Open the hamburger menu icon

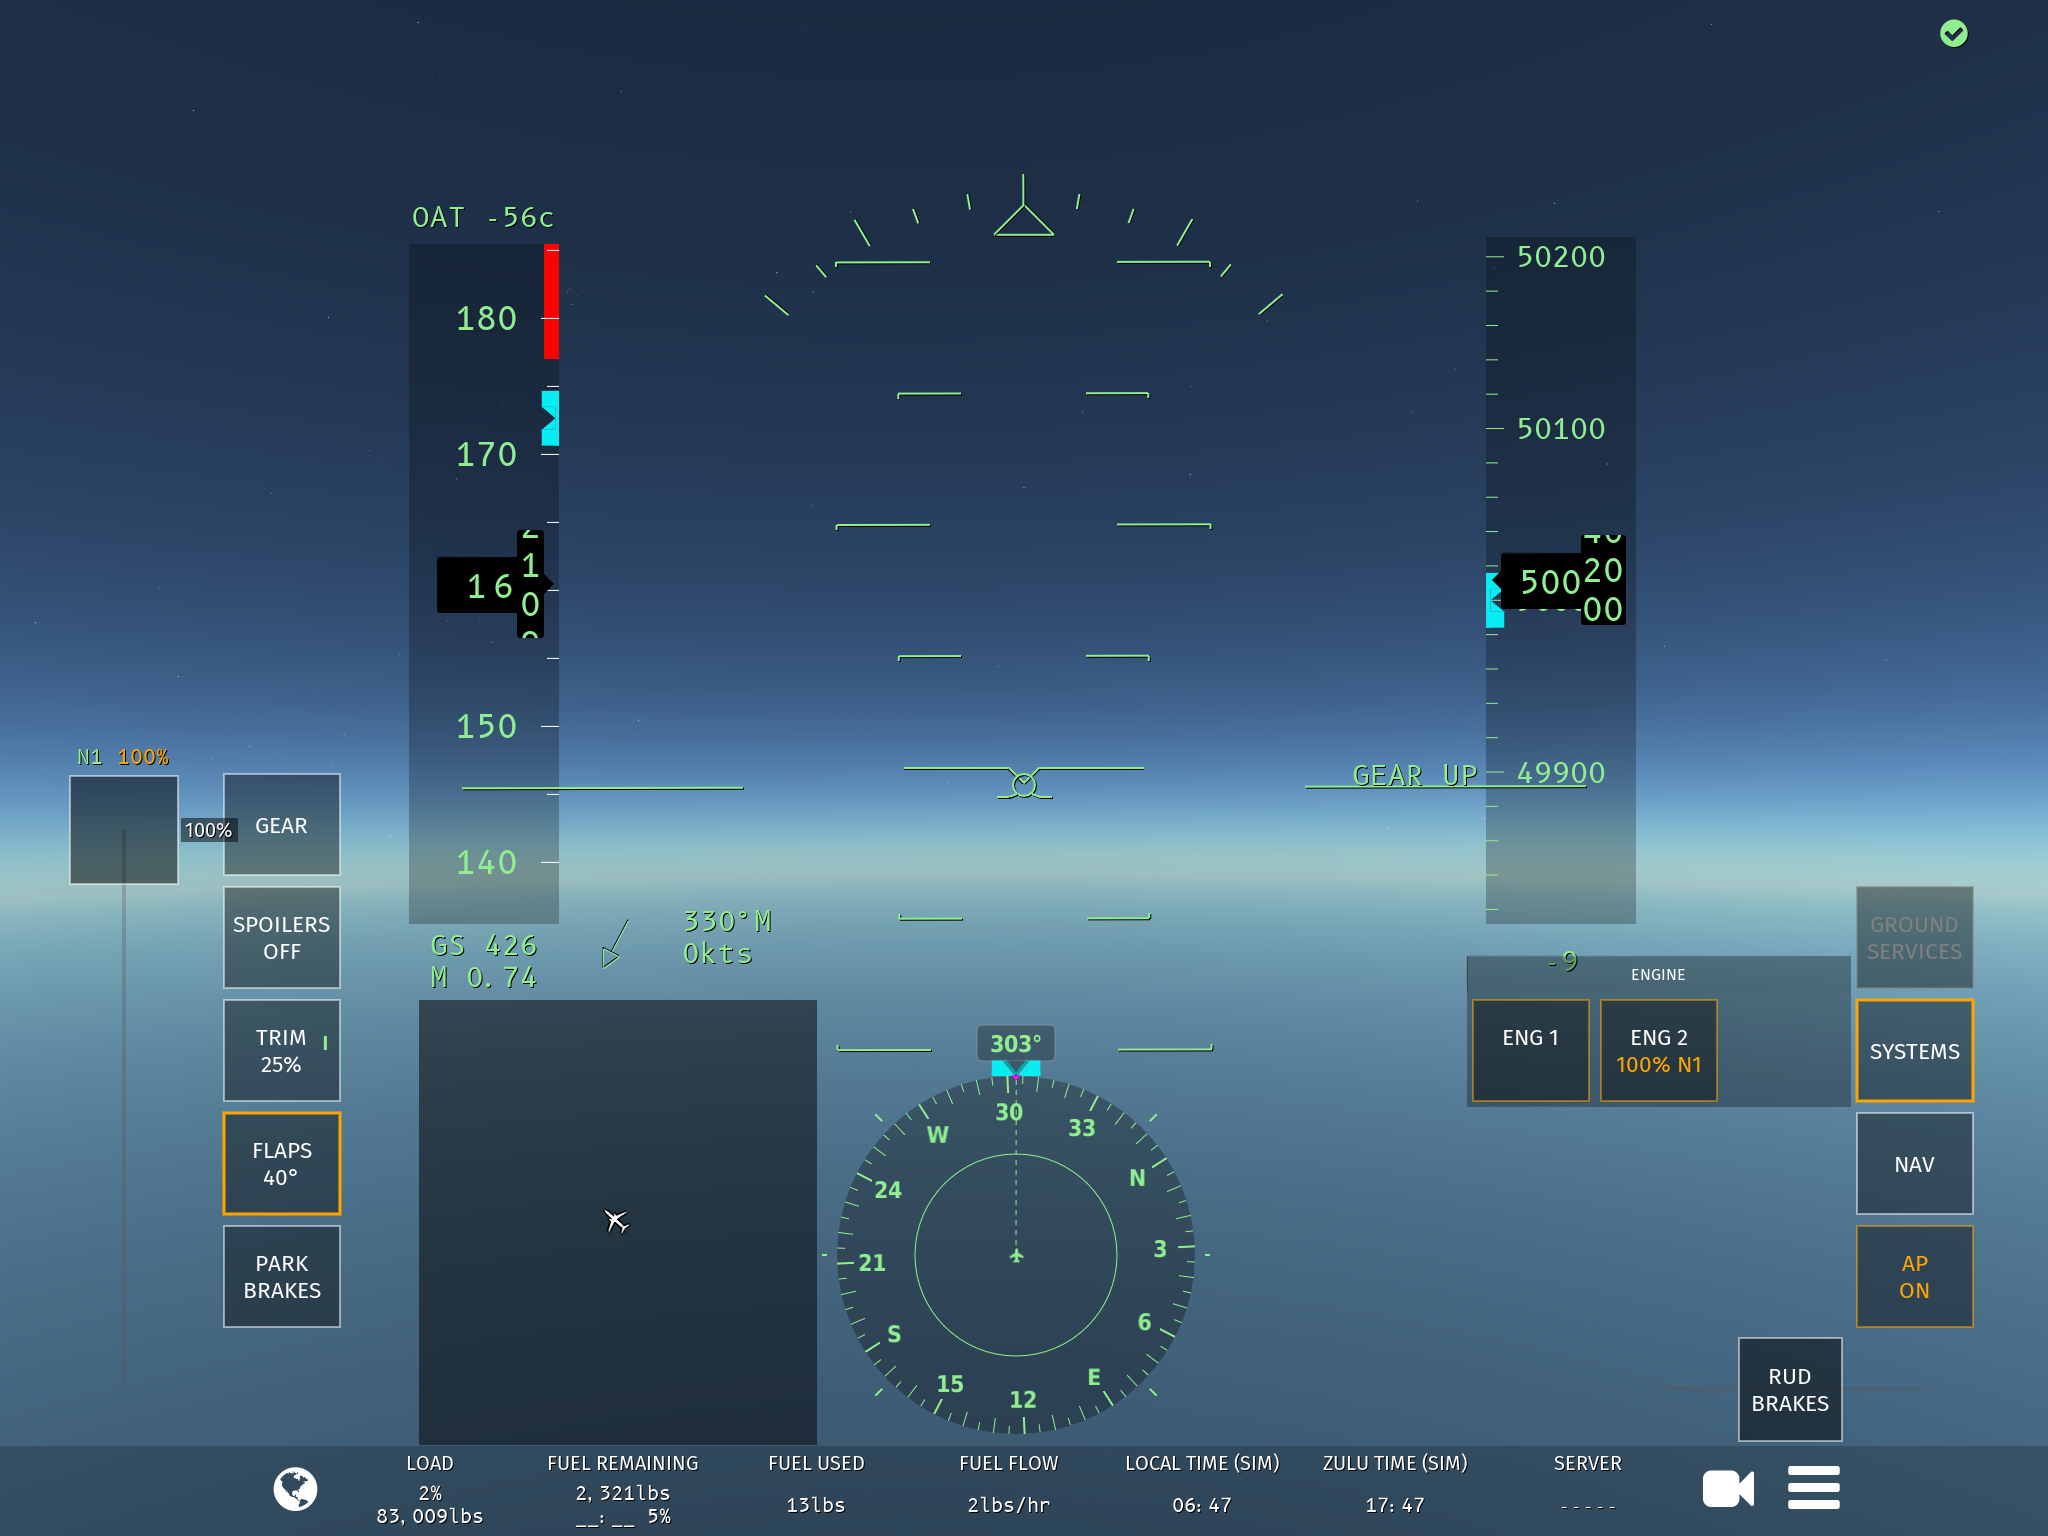(x=1813, y=1488)
